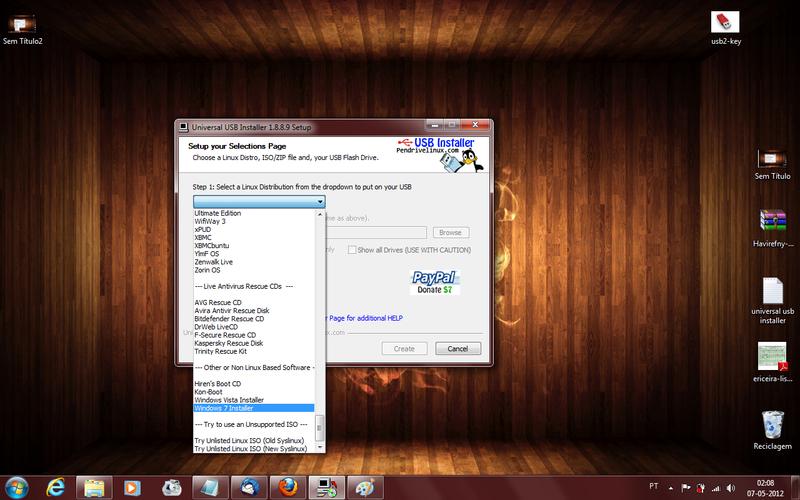Image resolution: width=800 pixels, height=500 pixels.
Task: Select XBMCbuntu entry
Action: point(254,245)
